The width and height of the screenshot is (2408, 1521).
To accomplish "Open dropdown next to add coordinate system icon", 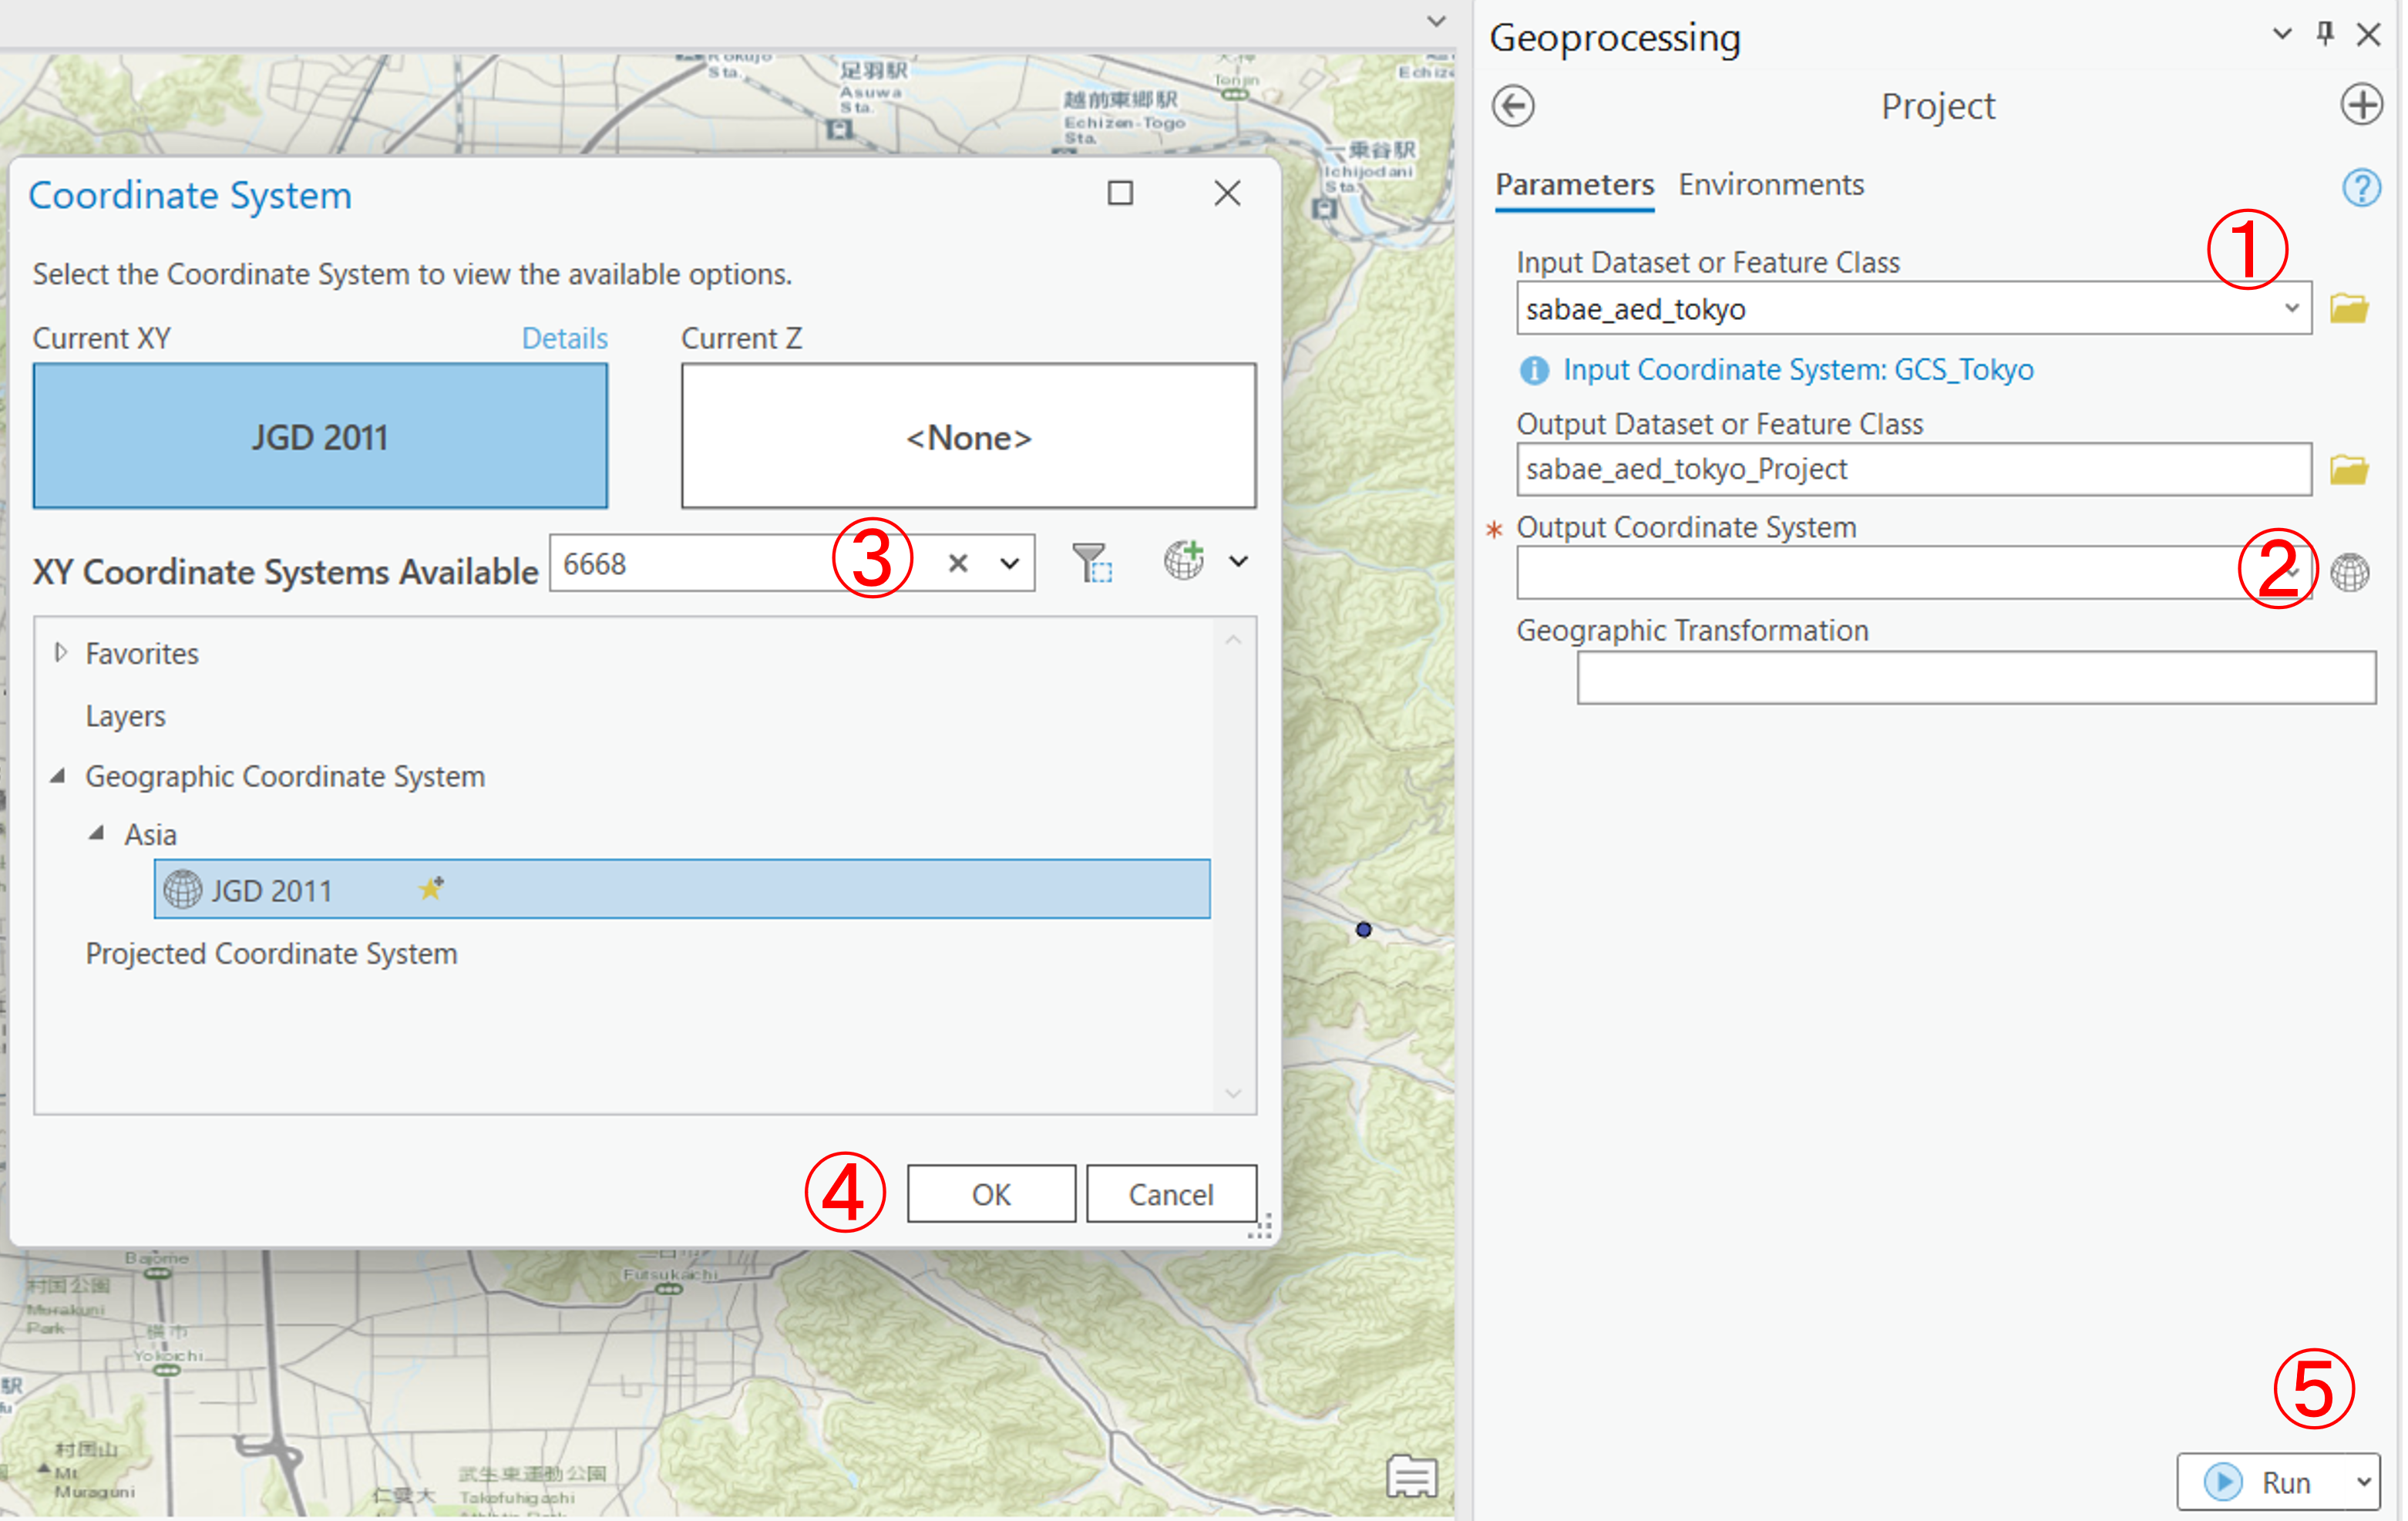I will pos(1238,562).
